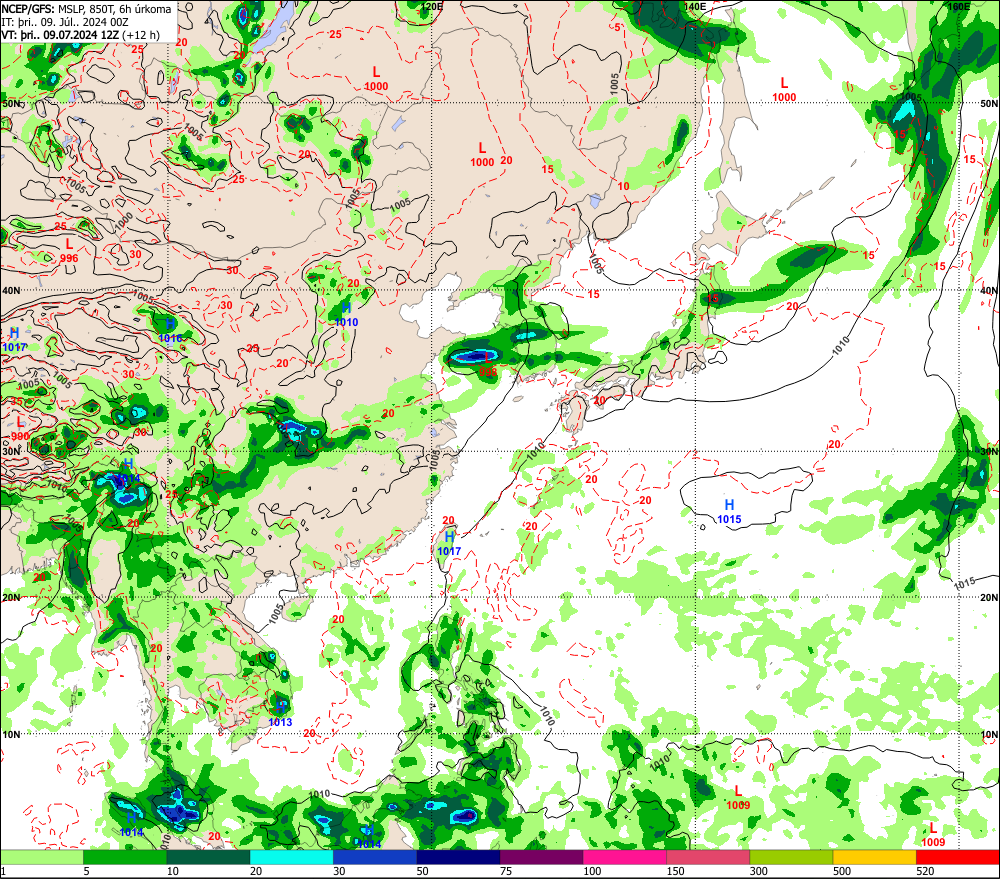1000x879 pixels.
Task: Click the initial time line '2024 00Z'
Action: 108,22
